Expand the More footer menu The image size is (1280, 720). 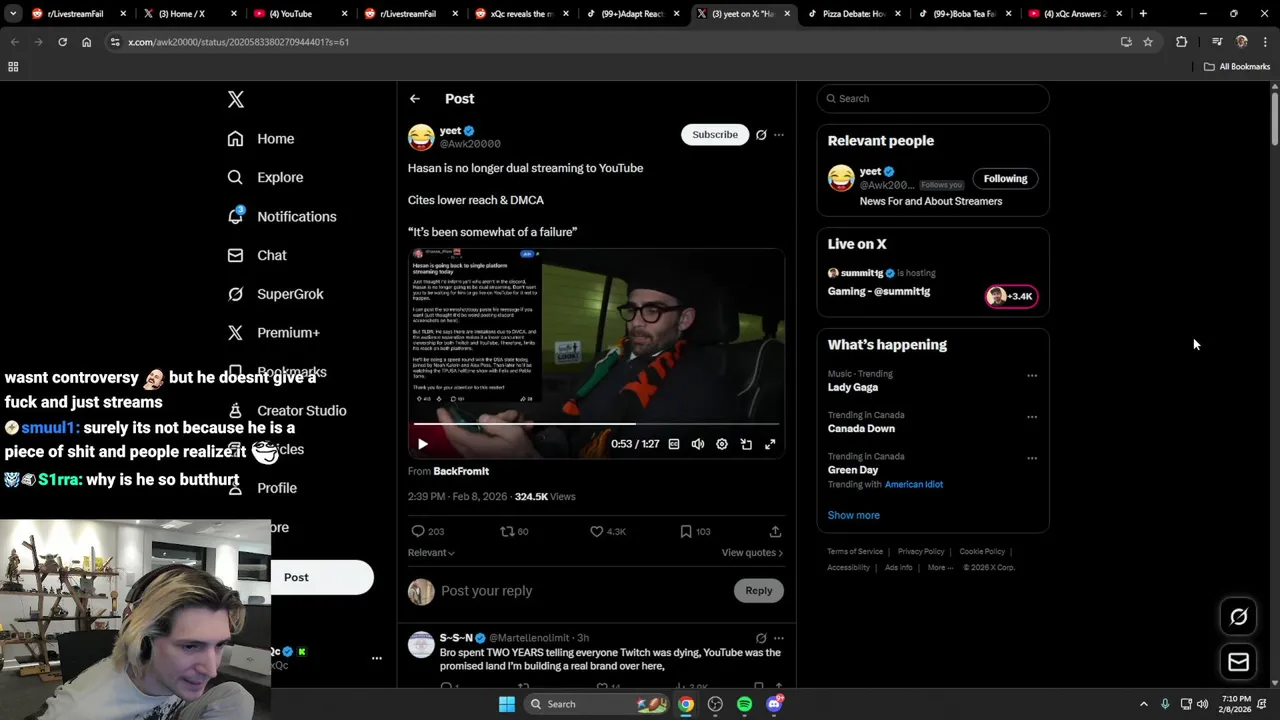click(940, 567)
